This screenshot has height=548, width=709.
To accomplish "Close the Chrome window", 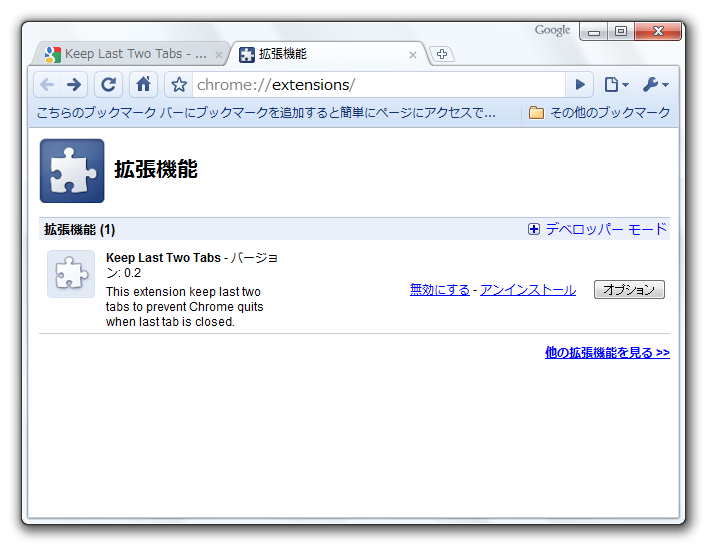I will (658, 32).
